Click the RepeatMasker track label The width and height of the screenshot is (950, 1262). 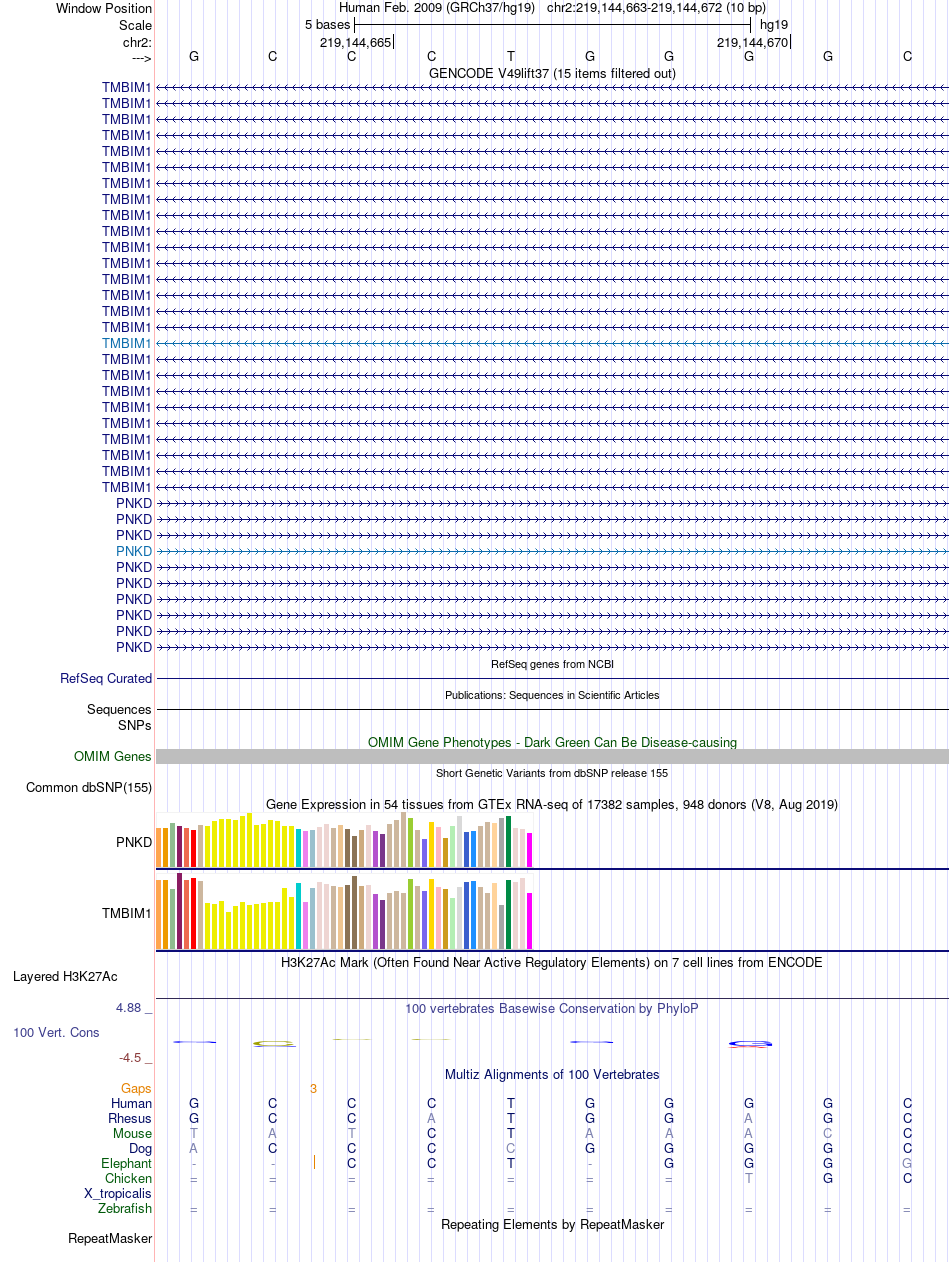110,1239
